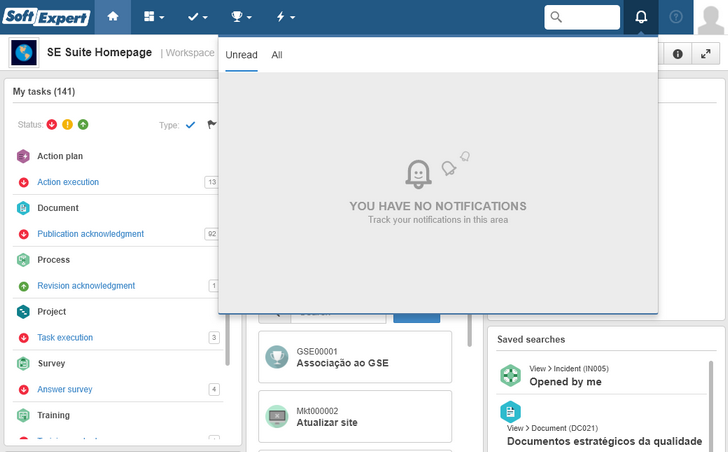Click the teal Document icon in Saved searches
Viewport: 728px width, 452px height.
click(510, 412)
